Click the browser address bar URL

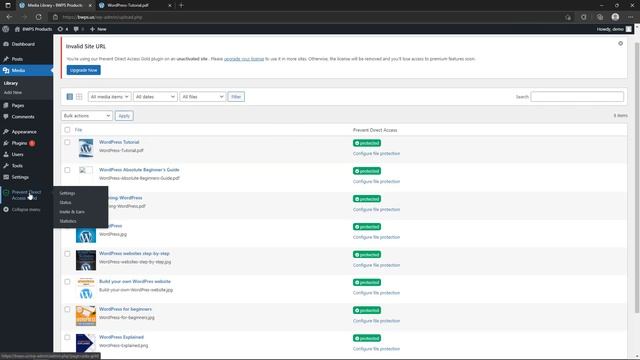point(103,17)
